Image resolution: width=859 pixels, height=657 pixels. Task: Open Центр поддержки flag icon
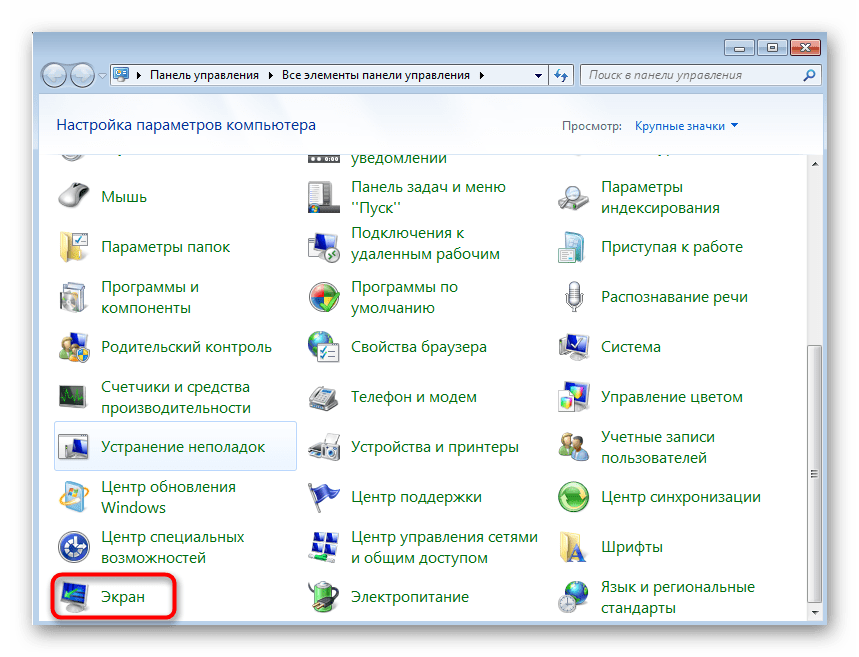click(325, 497)
